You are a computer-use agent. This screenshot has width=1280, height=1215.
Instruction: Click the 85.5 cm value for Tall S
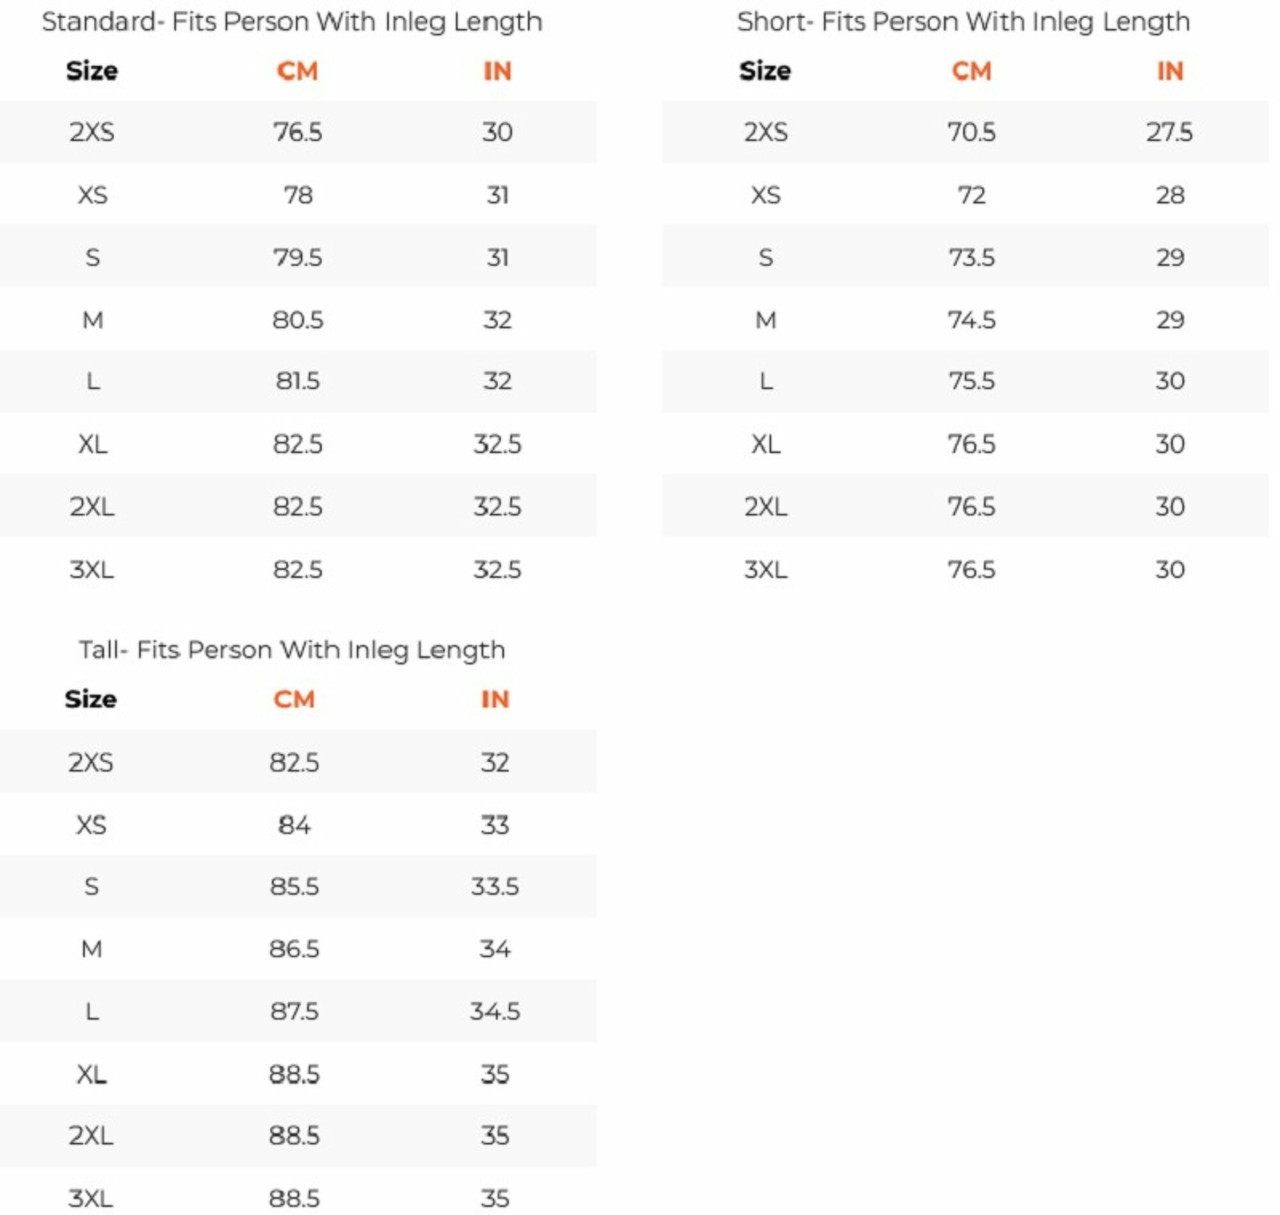(x=294, y=886)
